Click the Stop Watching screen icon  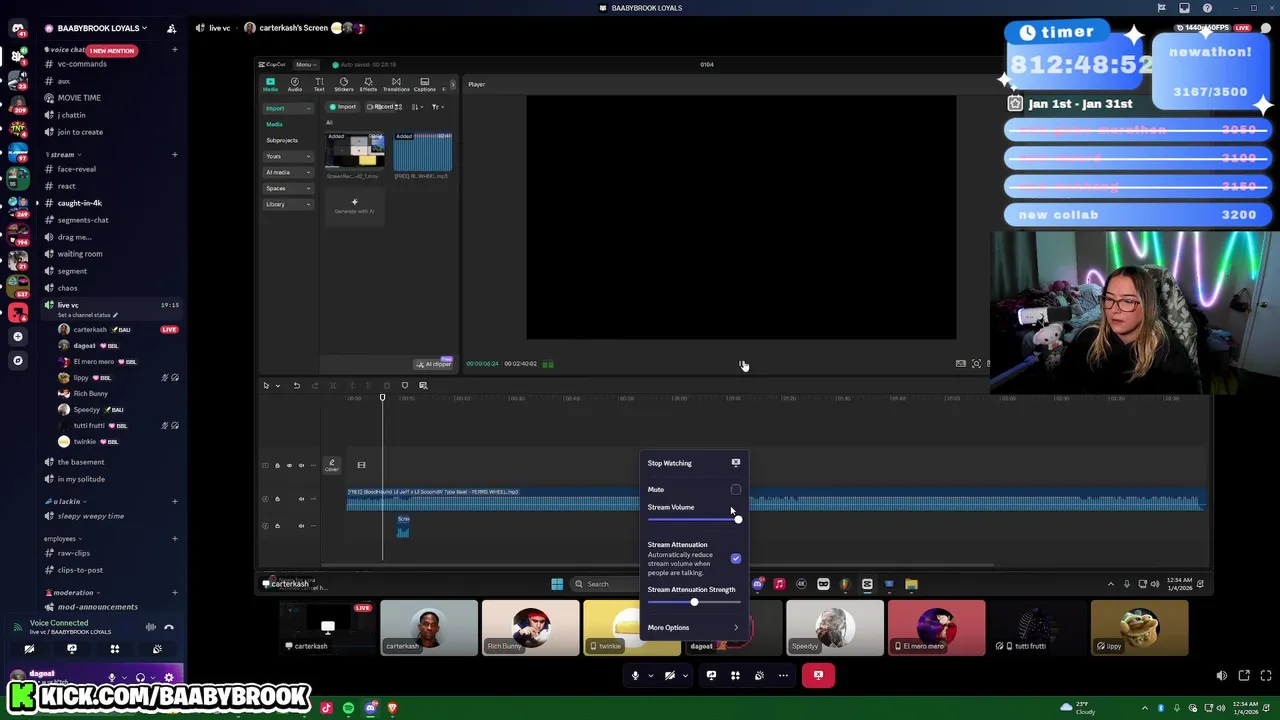coord(736,463)
